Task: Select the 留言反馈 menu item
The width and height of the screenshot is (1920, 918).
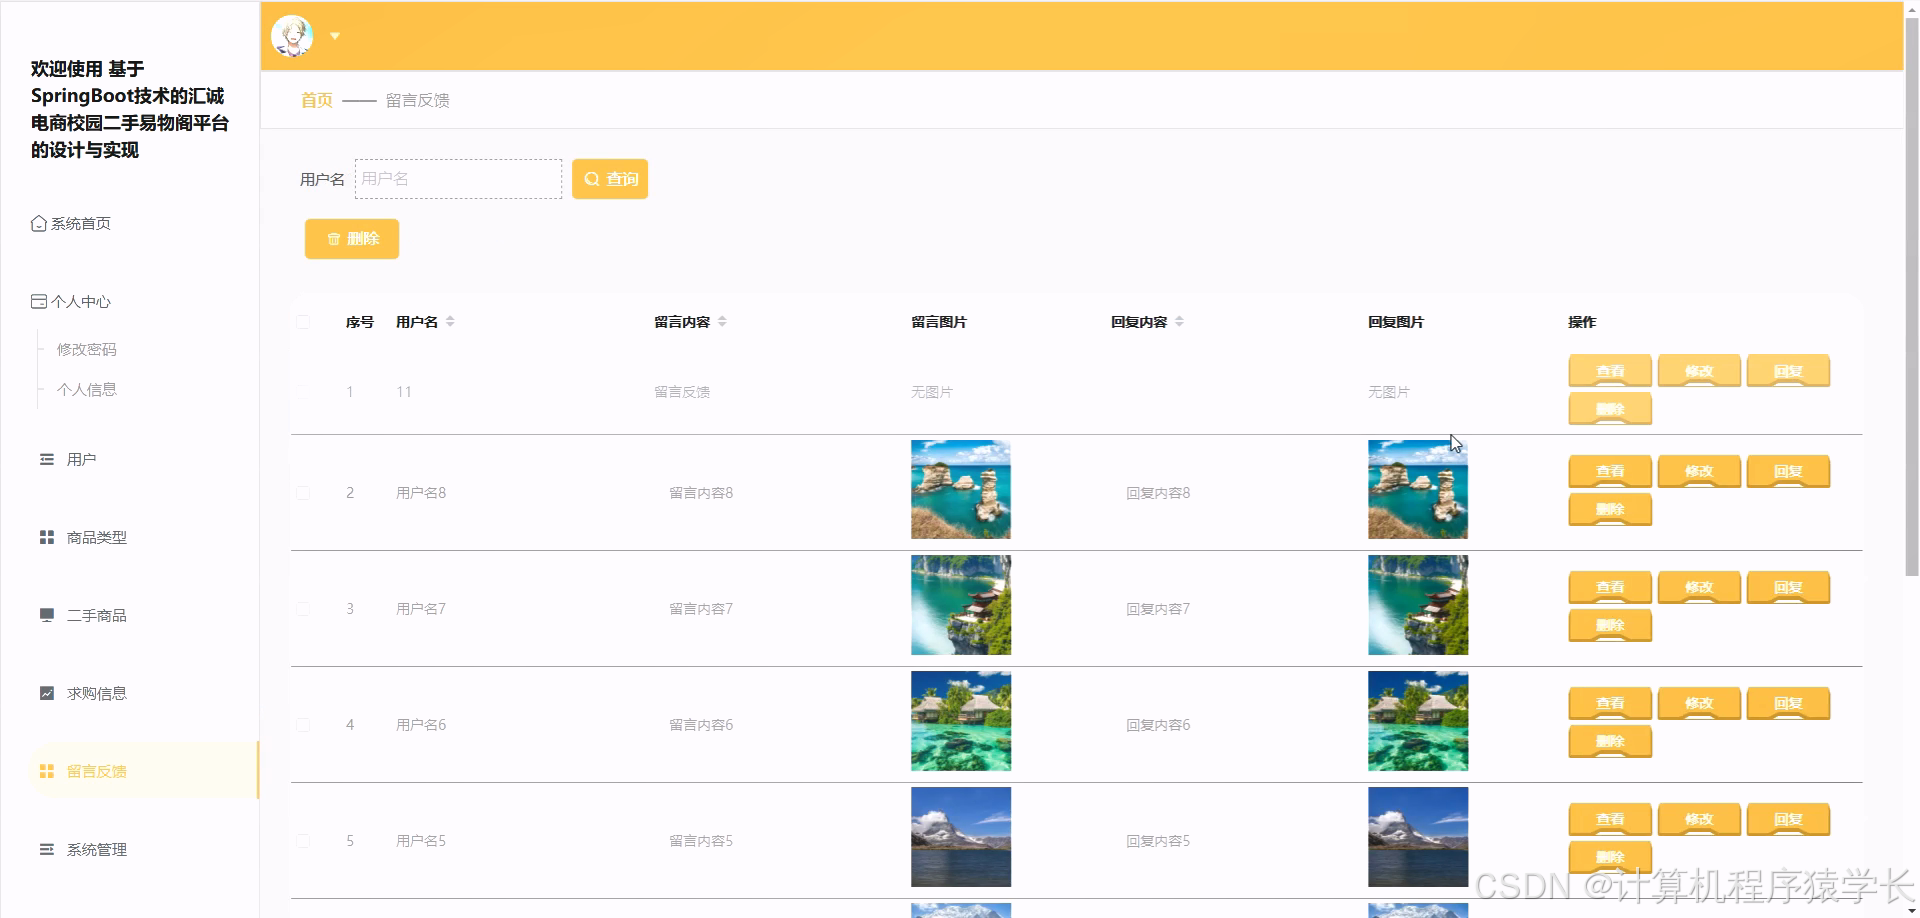Action: [144, 771]
